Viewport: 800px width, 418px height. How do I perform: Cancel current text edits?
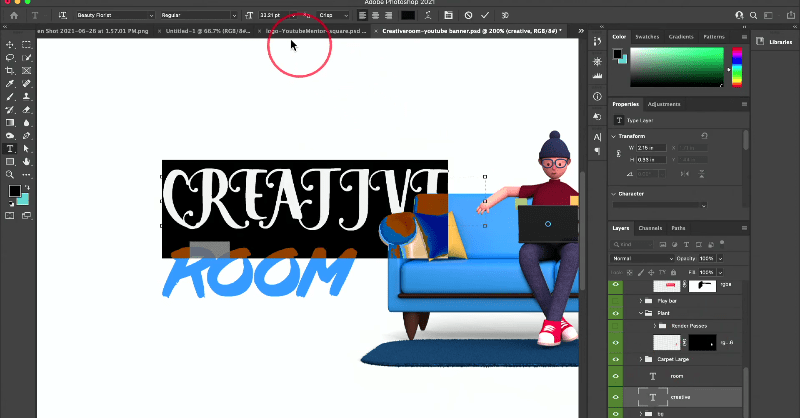click(468, 15)
